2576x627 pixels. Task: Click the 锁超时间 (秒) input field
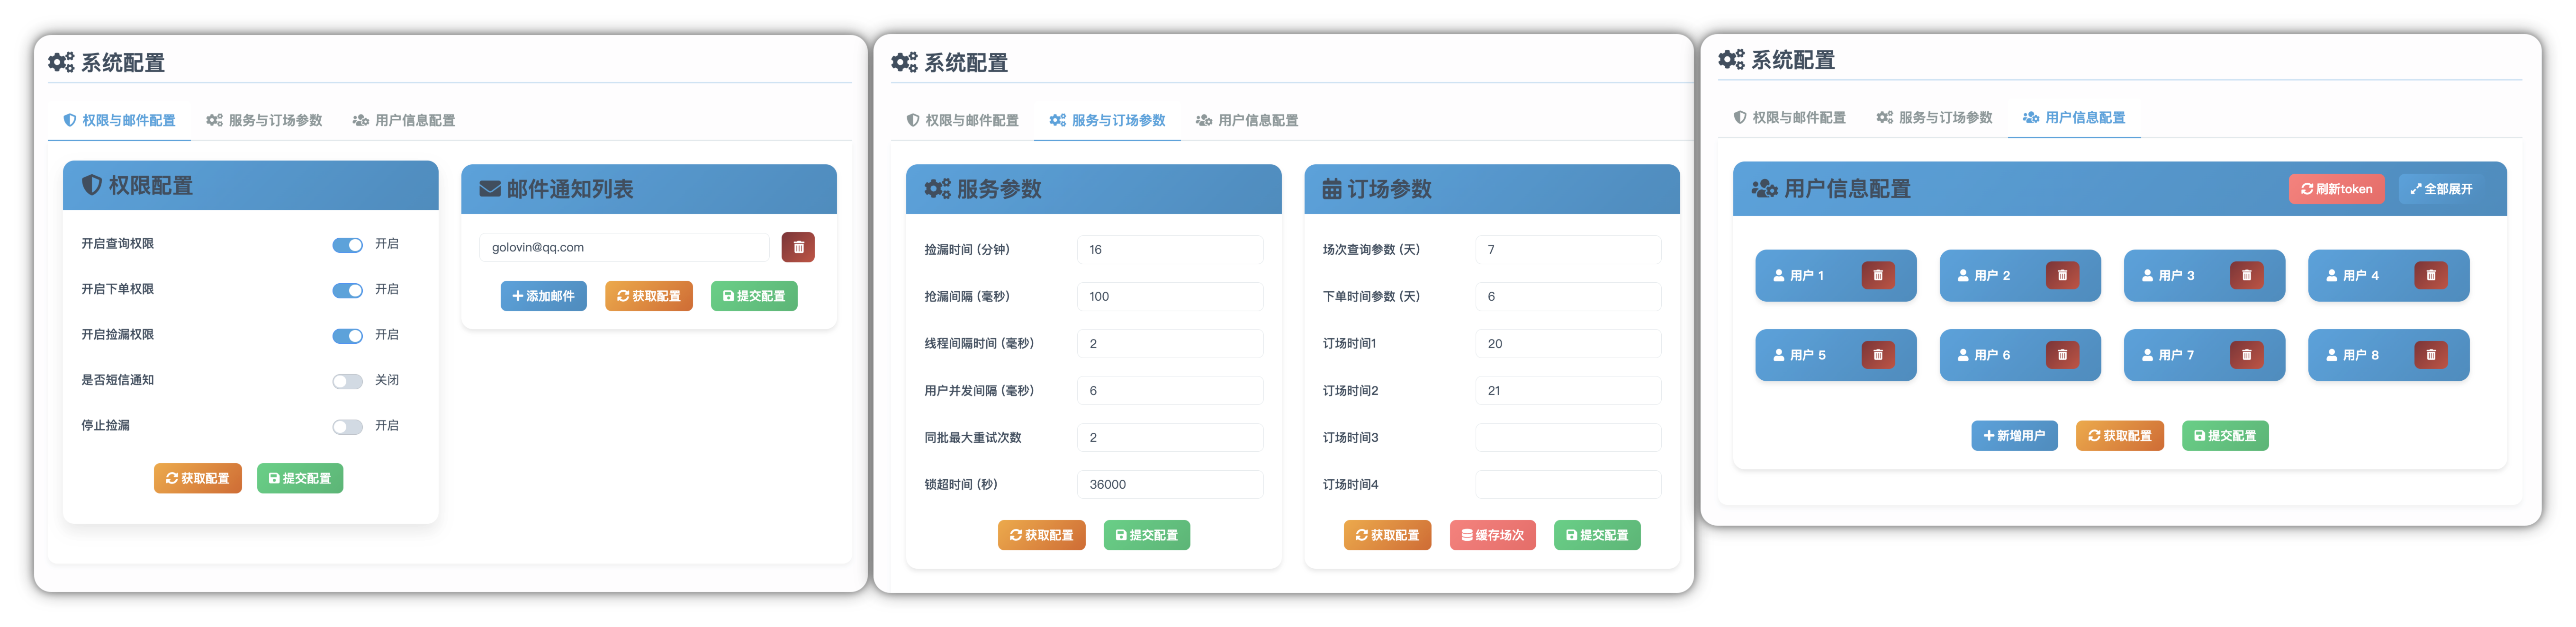coord(1170,484)
